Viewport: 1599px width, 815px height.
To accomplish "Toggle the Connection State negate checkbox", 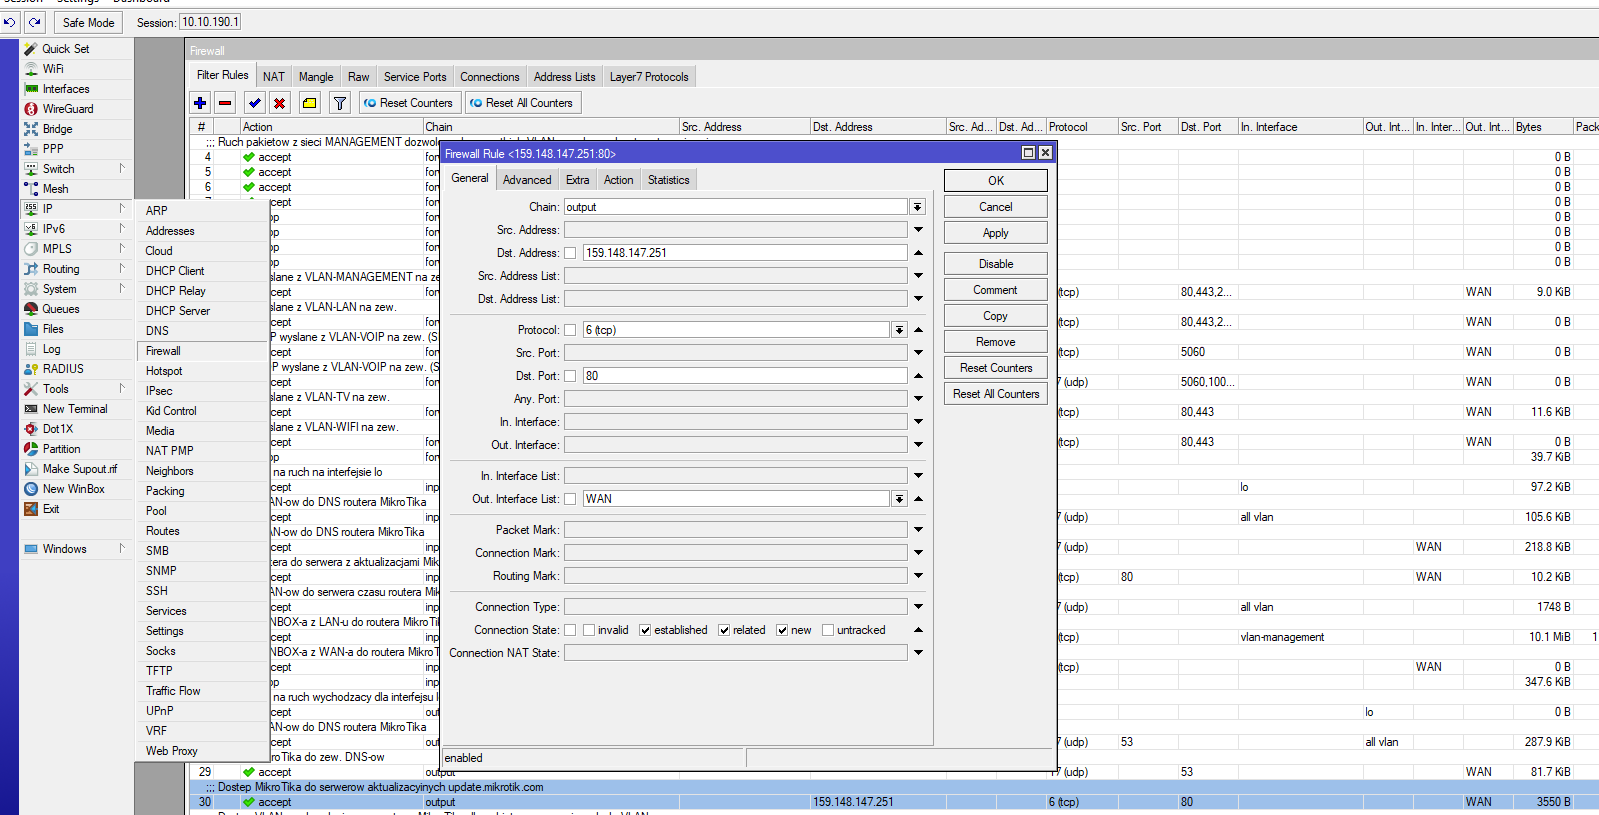I will coord(570,630).
